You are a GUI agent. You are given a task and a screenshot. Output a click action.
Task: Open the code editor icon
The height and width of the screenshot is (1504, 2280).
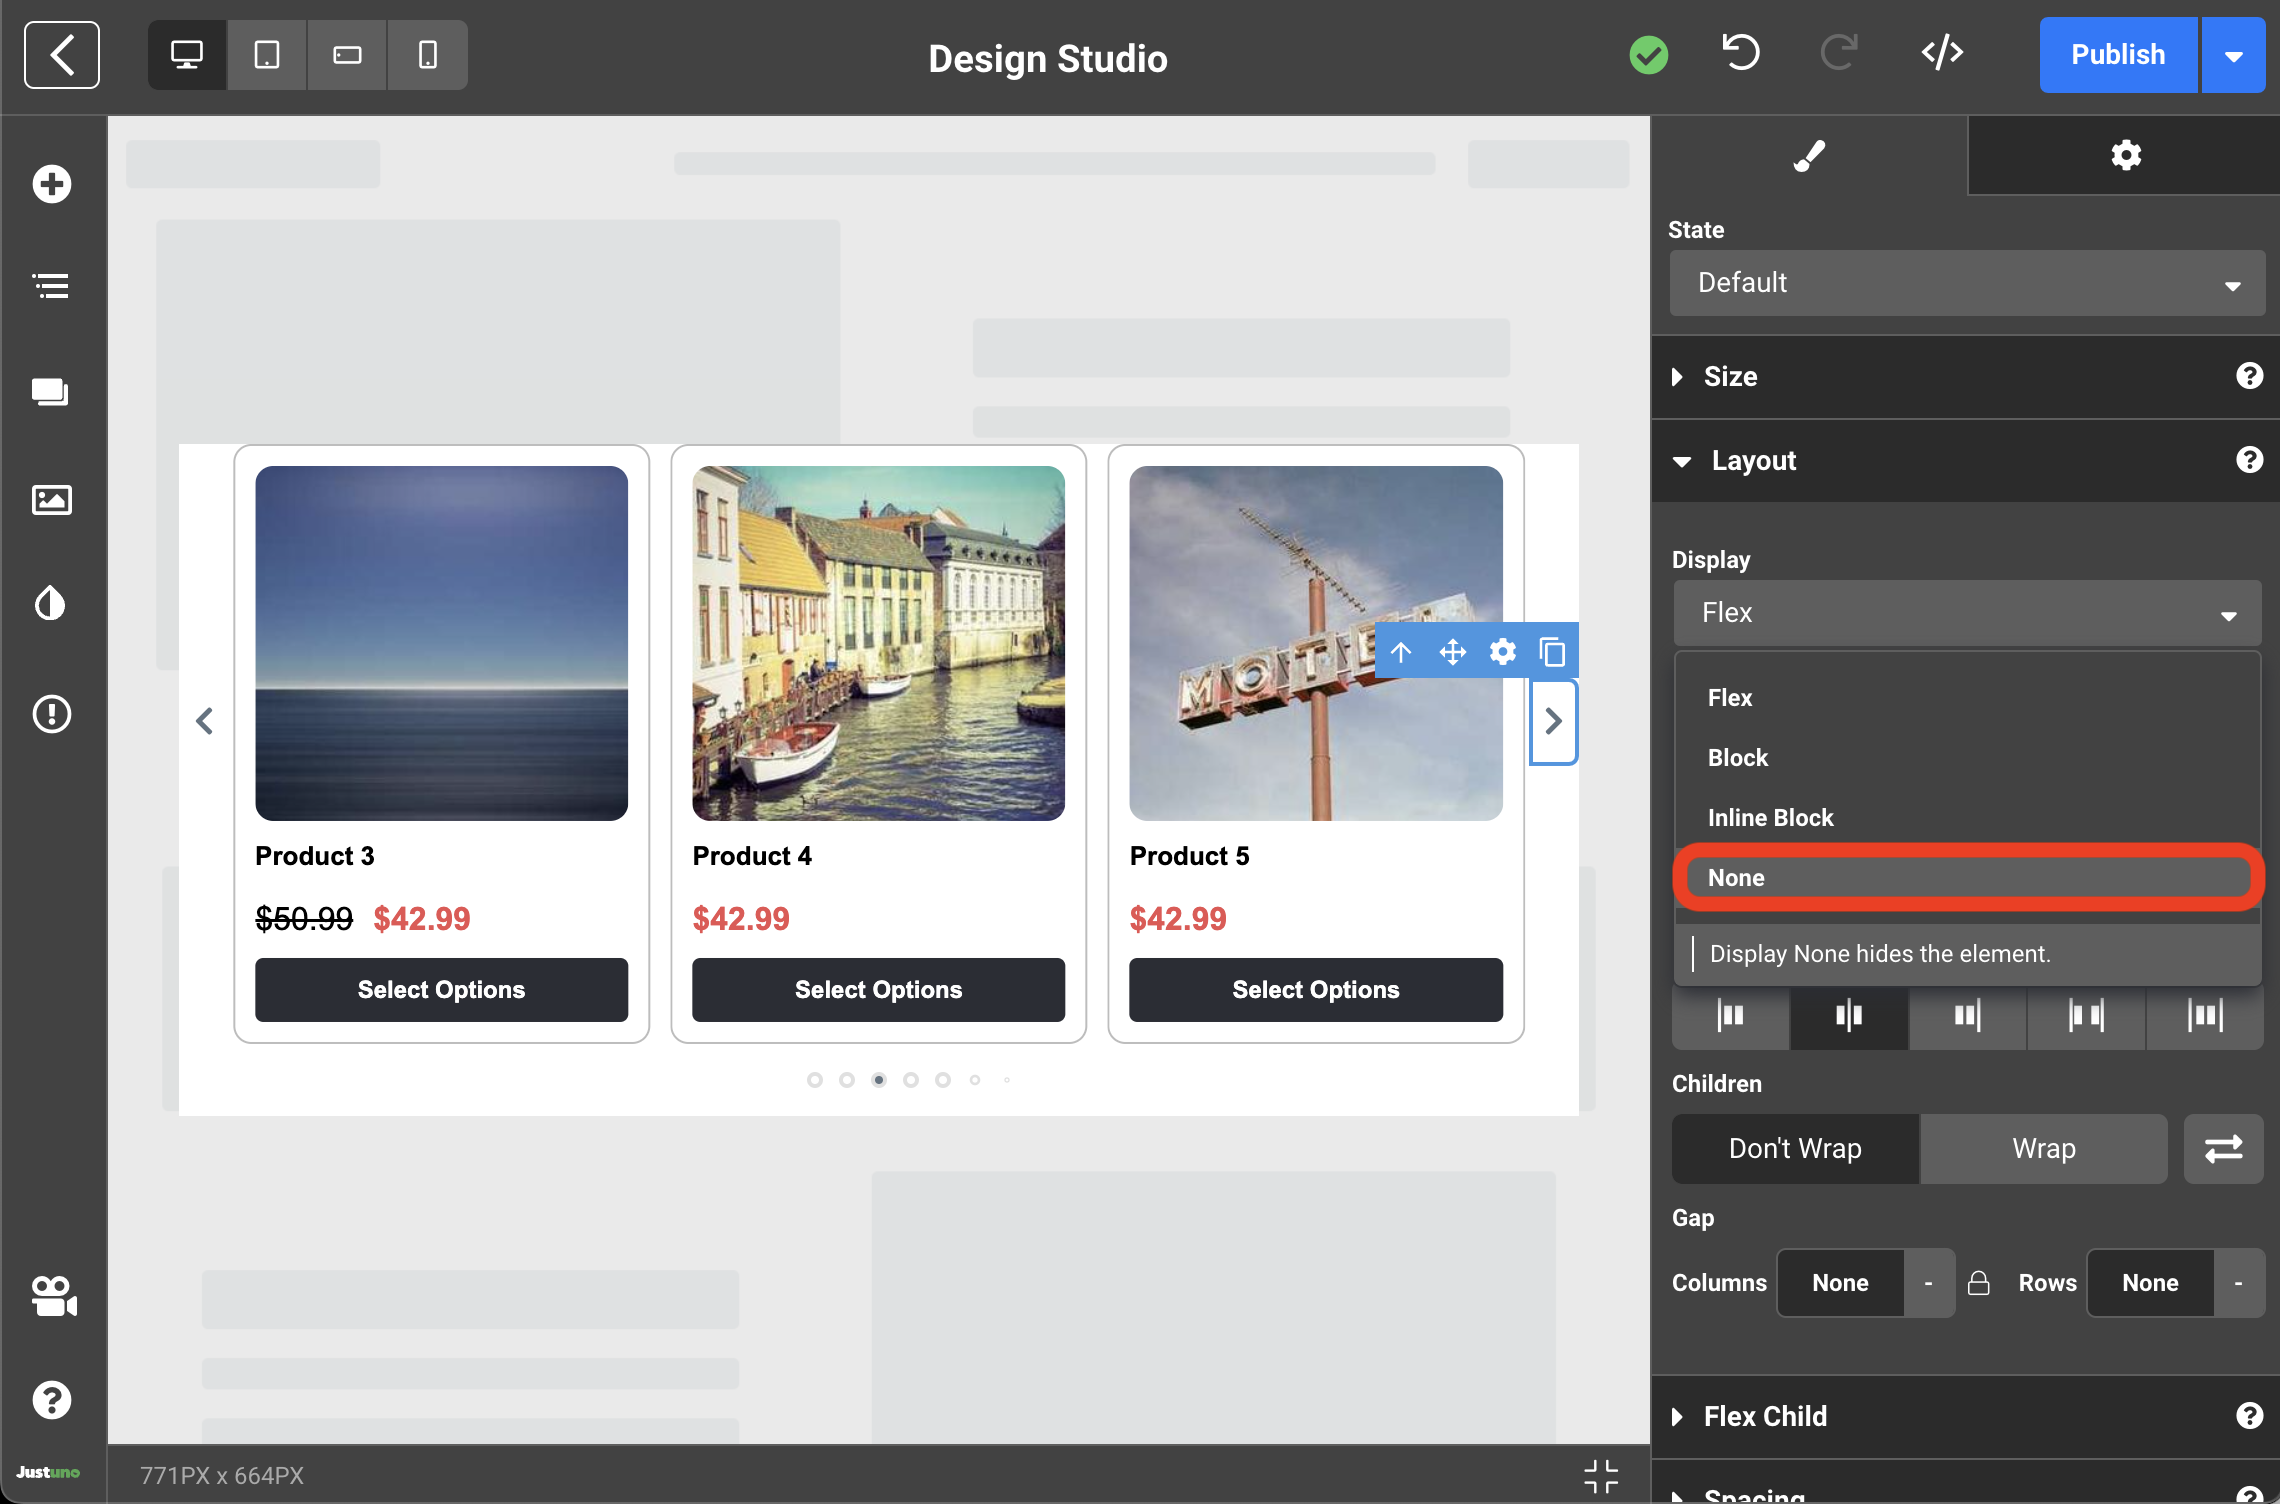pyautogui.click(x=1942, y=54)
